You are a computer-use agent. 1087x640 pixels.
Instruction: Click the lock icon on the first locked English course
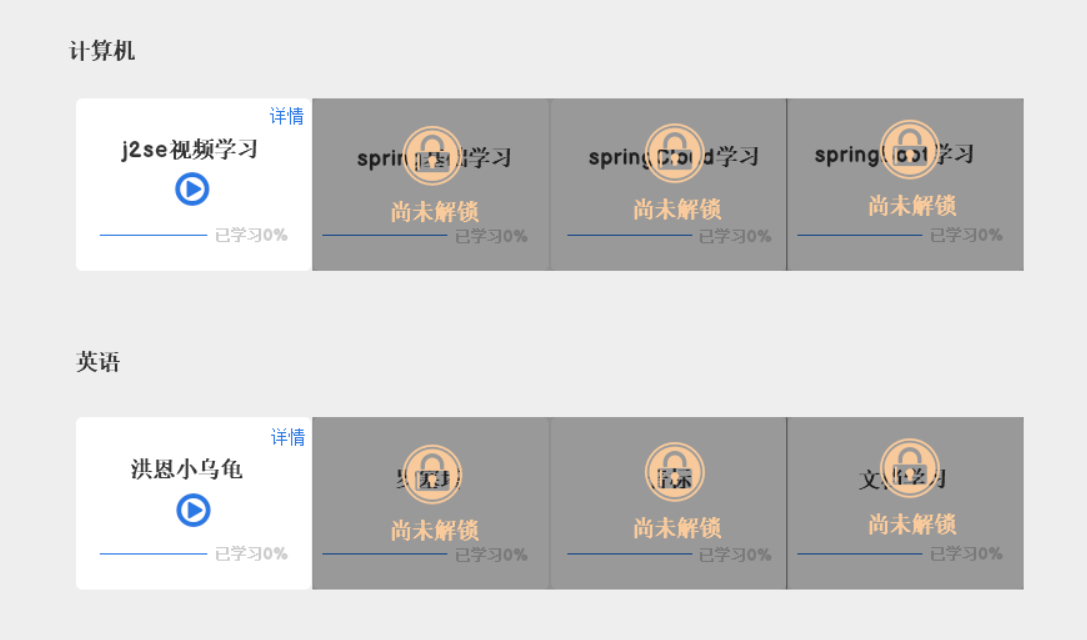coord(433,474)
